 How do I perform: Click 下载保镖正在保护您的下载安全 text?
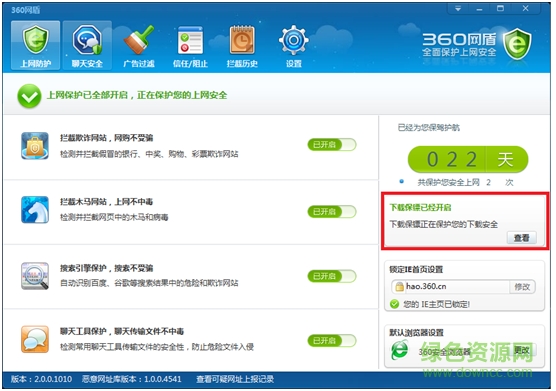tap(444, 224)
